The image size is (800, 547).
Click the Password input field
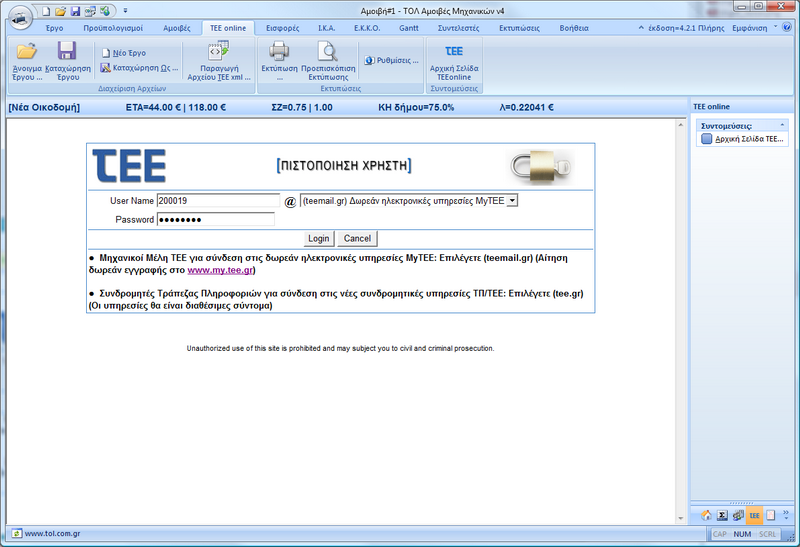point(215,219)
